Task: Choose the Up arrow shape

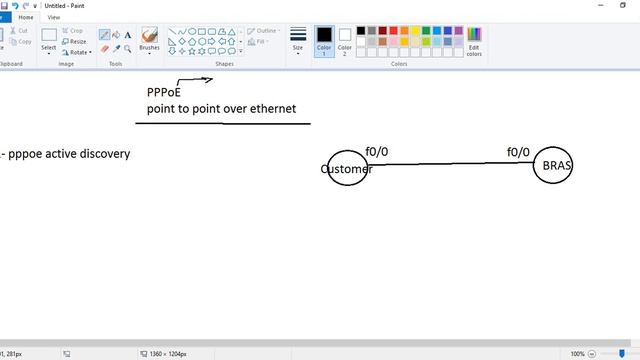Action: coord(231,42)
